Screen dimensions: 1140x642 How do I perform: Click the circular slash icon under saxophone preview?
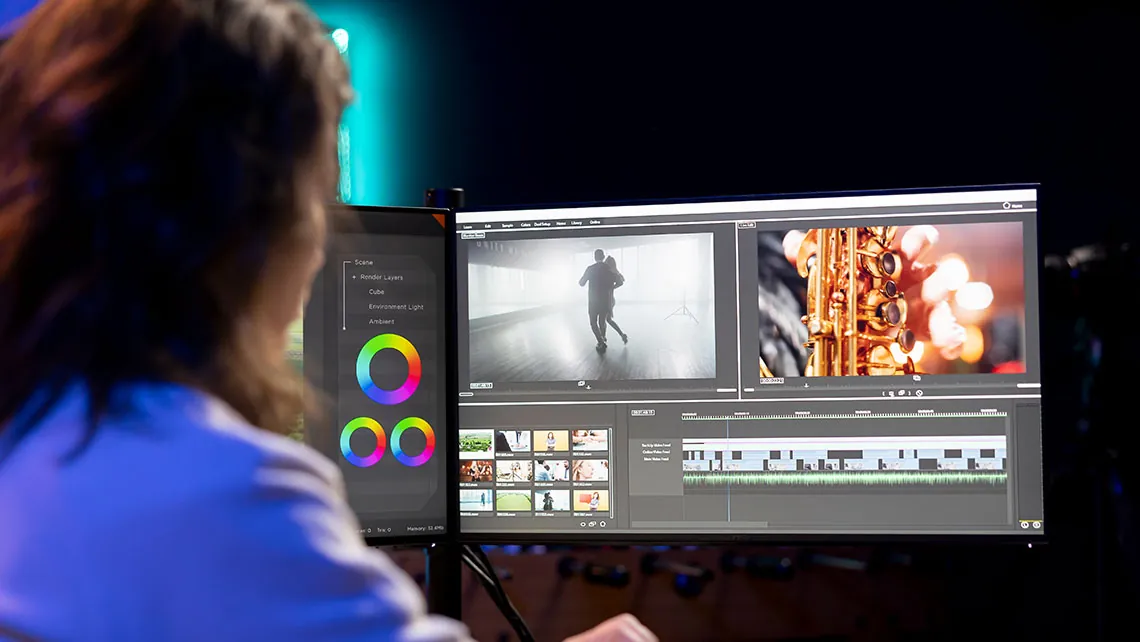pyautogui.click(x=919, y=393)
